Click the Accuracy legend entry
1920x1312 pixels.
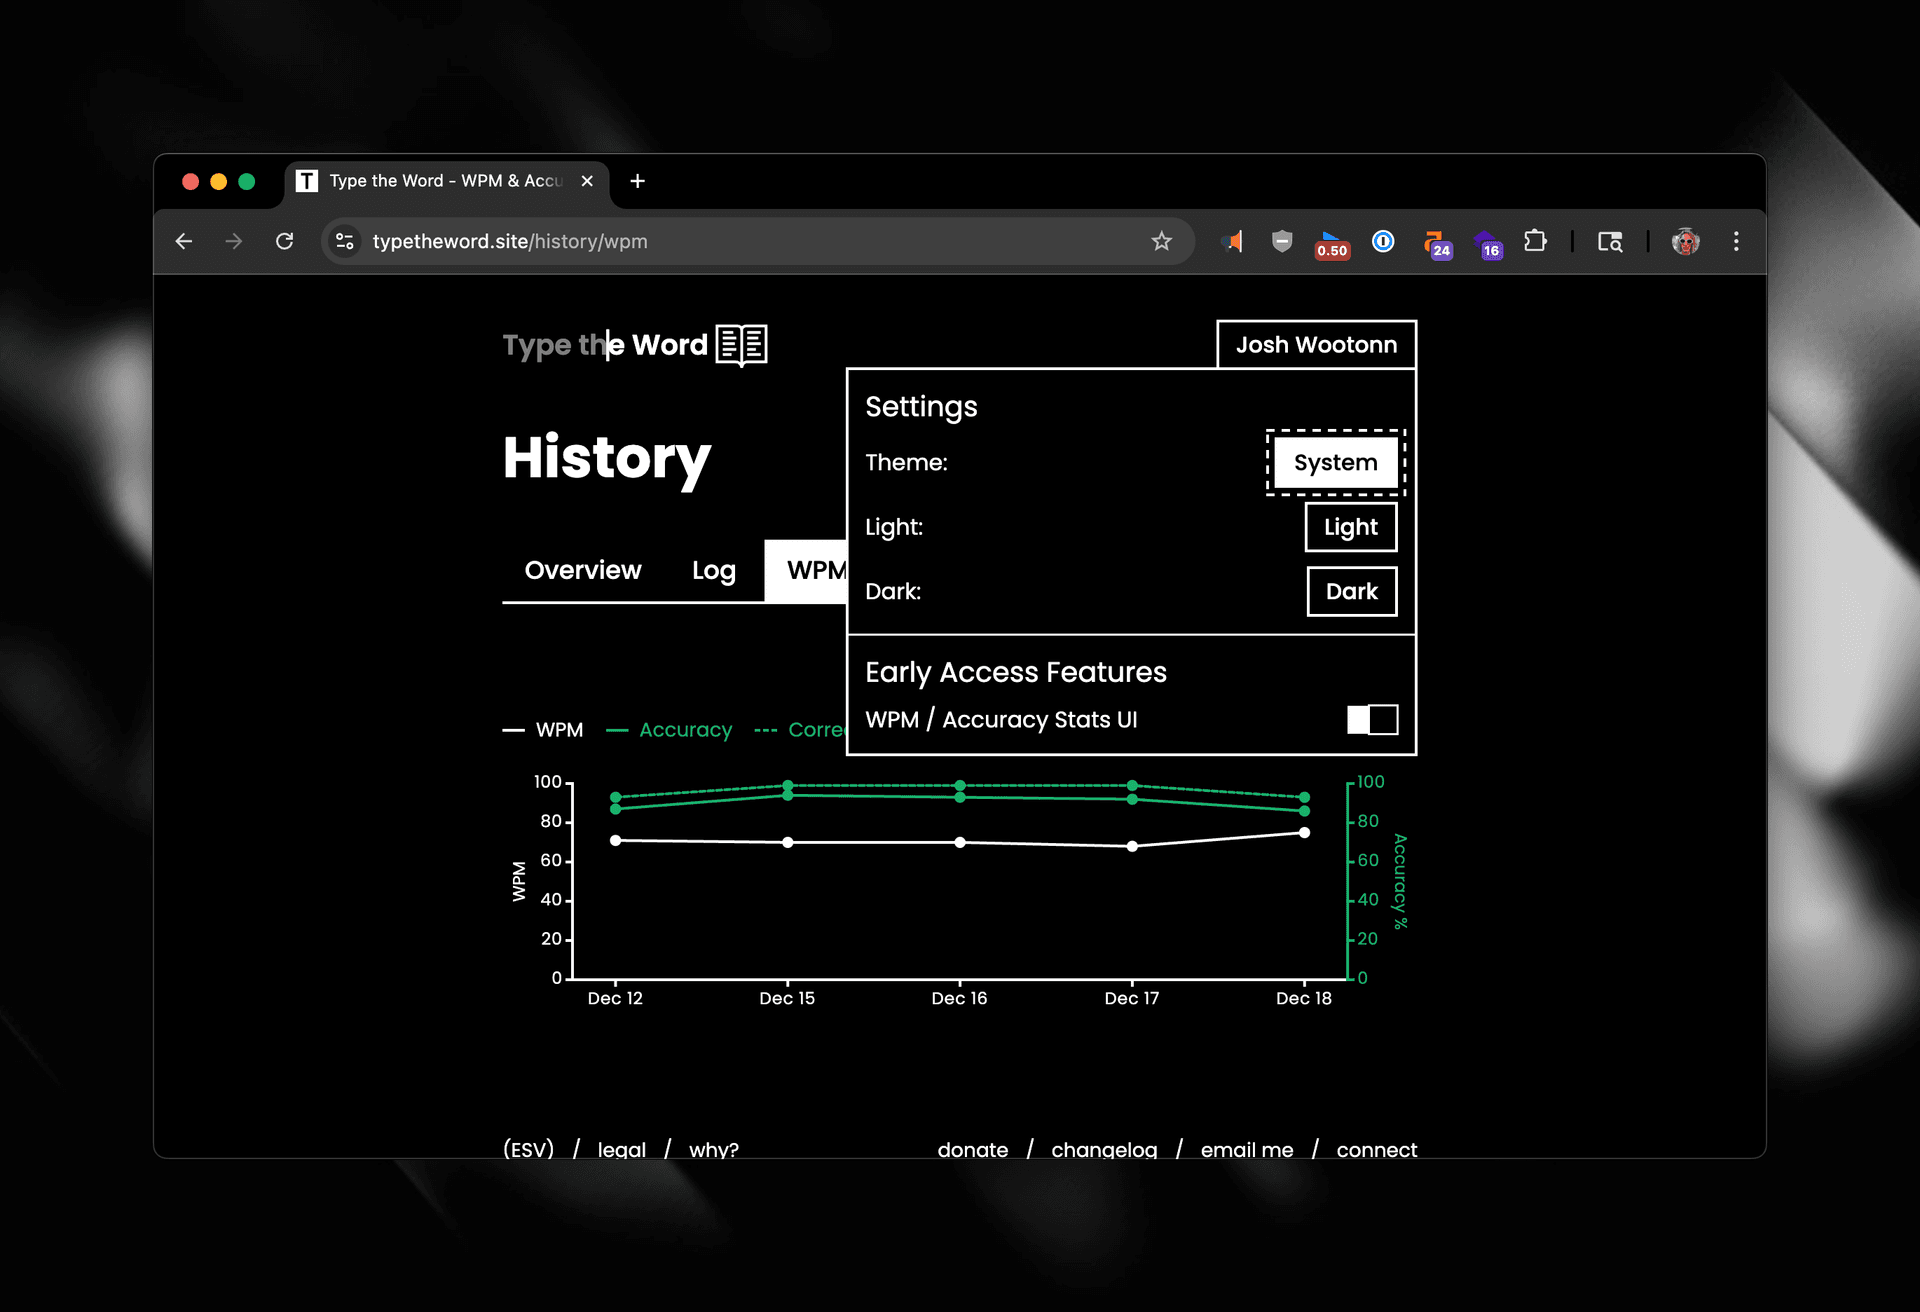[x=669, y=730]
